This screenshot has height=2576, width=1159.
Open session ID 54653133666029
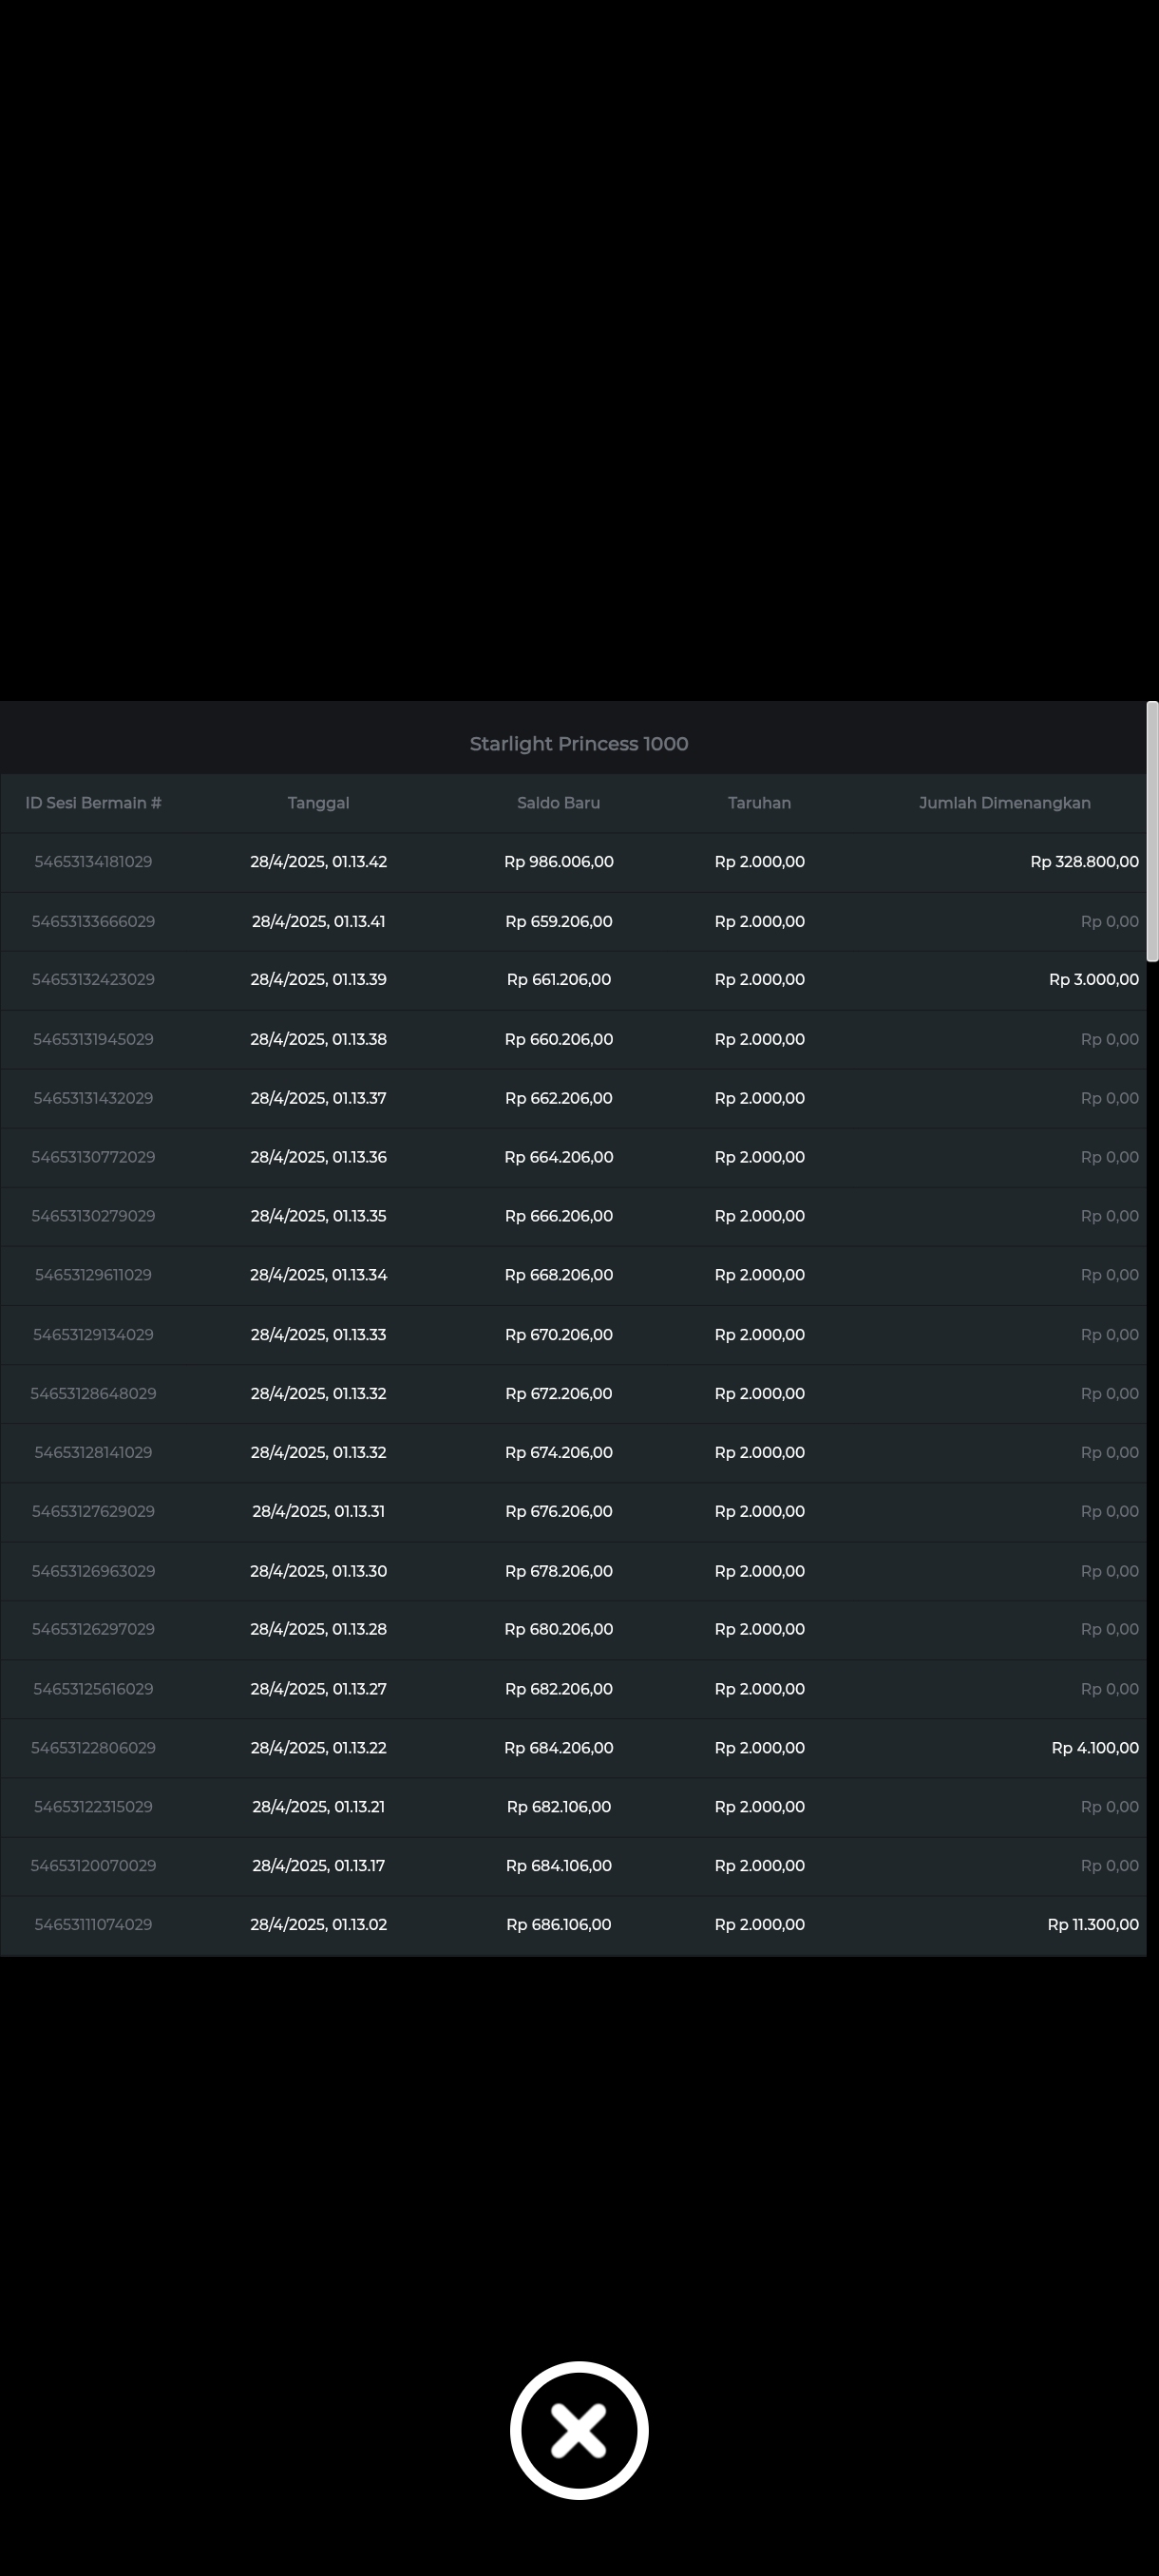[93, 922]
